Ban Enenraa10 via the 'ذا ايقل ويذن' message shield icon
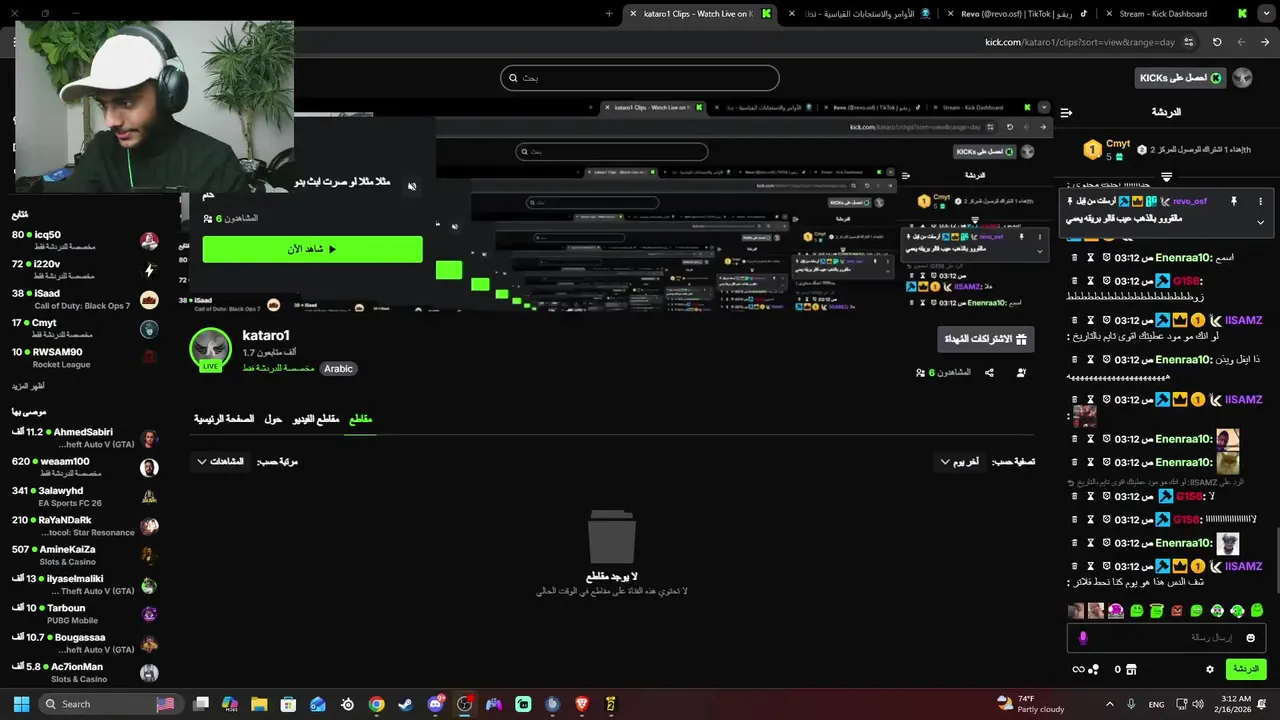Screen dimensions: 1280x720 click(x=1106, y=360)
